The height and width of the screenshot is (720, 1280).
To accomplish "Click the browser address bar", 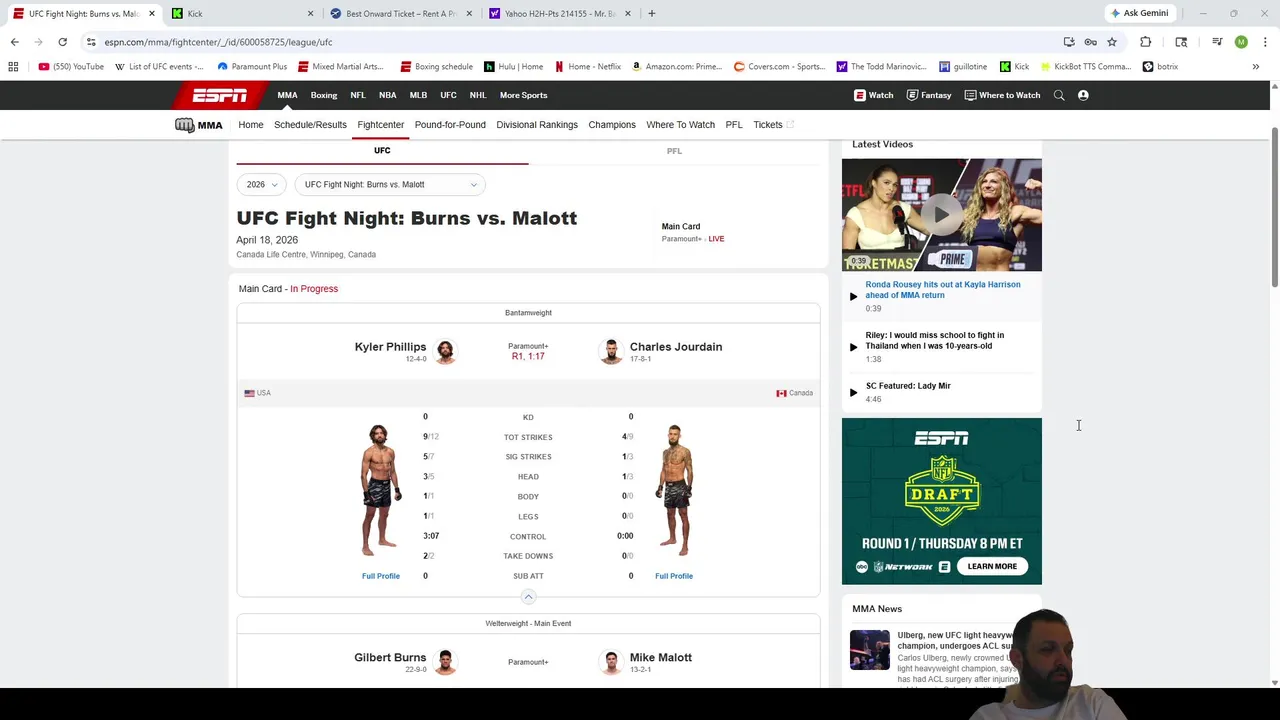I will 570,42.
